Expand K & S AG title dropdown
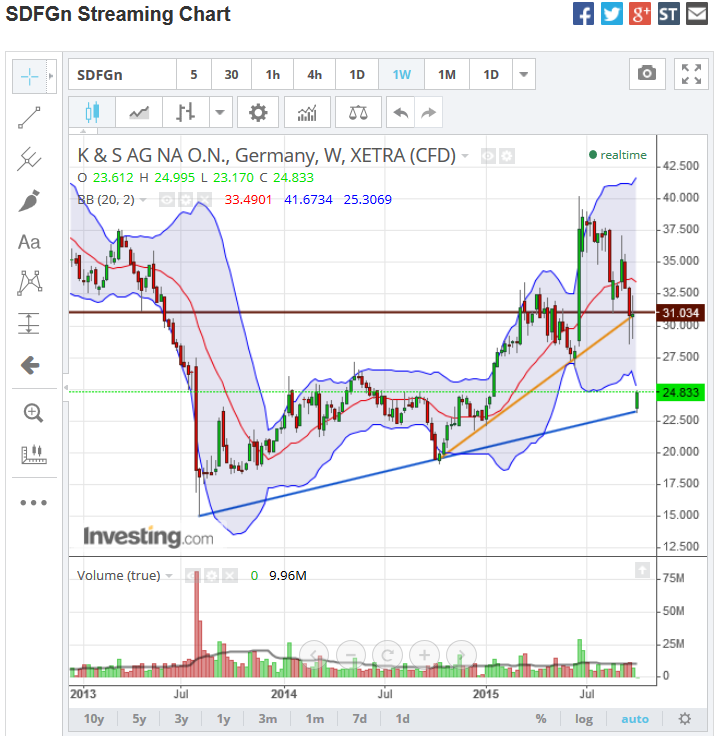The height and width of the screenshot is (736, 715). pyautogui.click(x=465, y=156)
